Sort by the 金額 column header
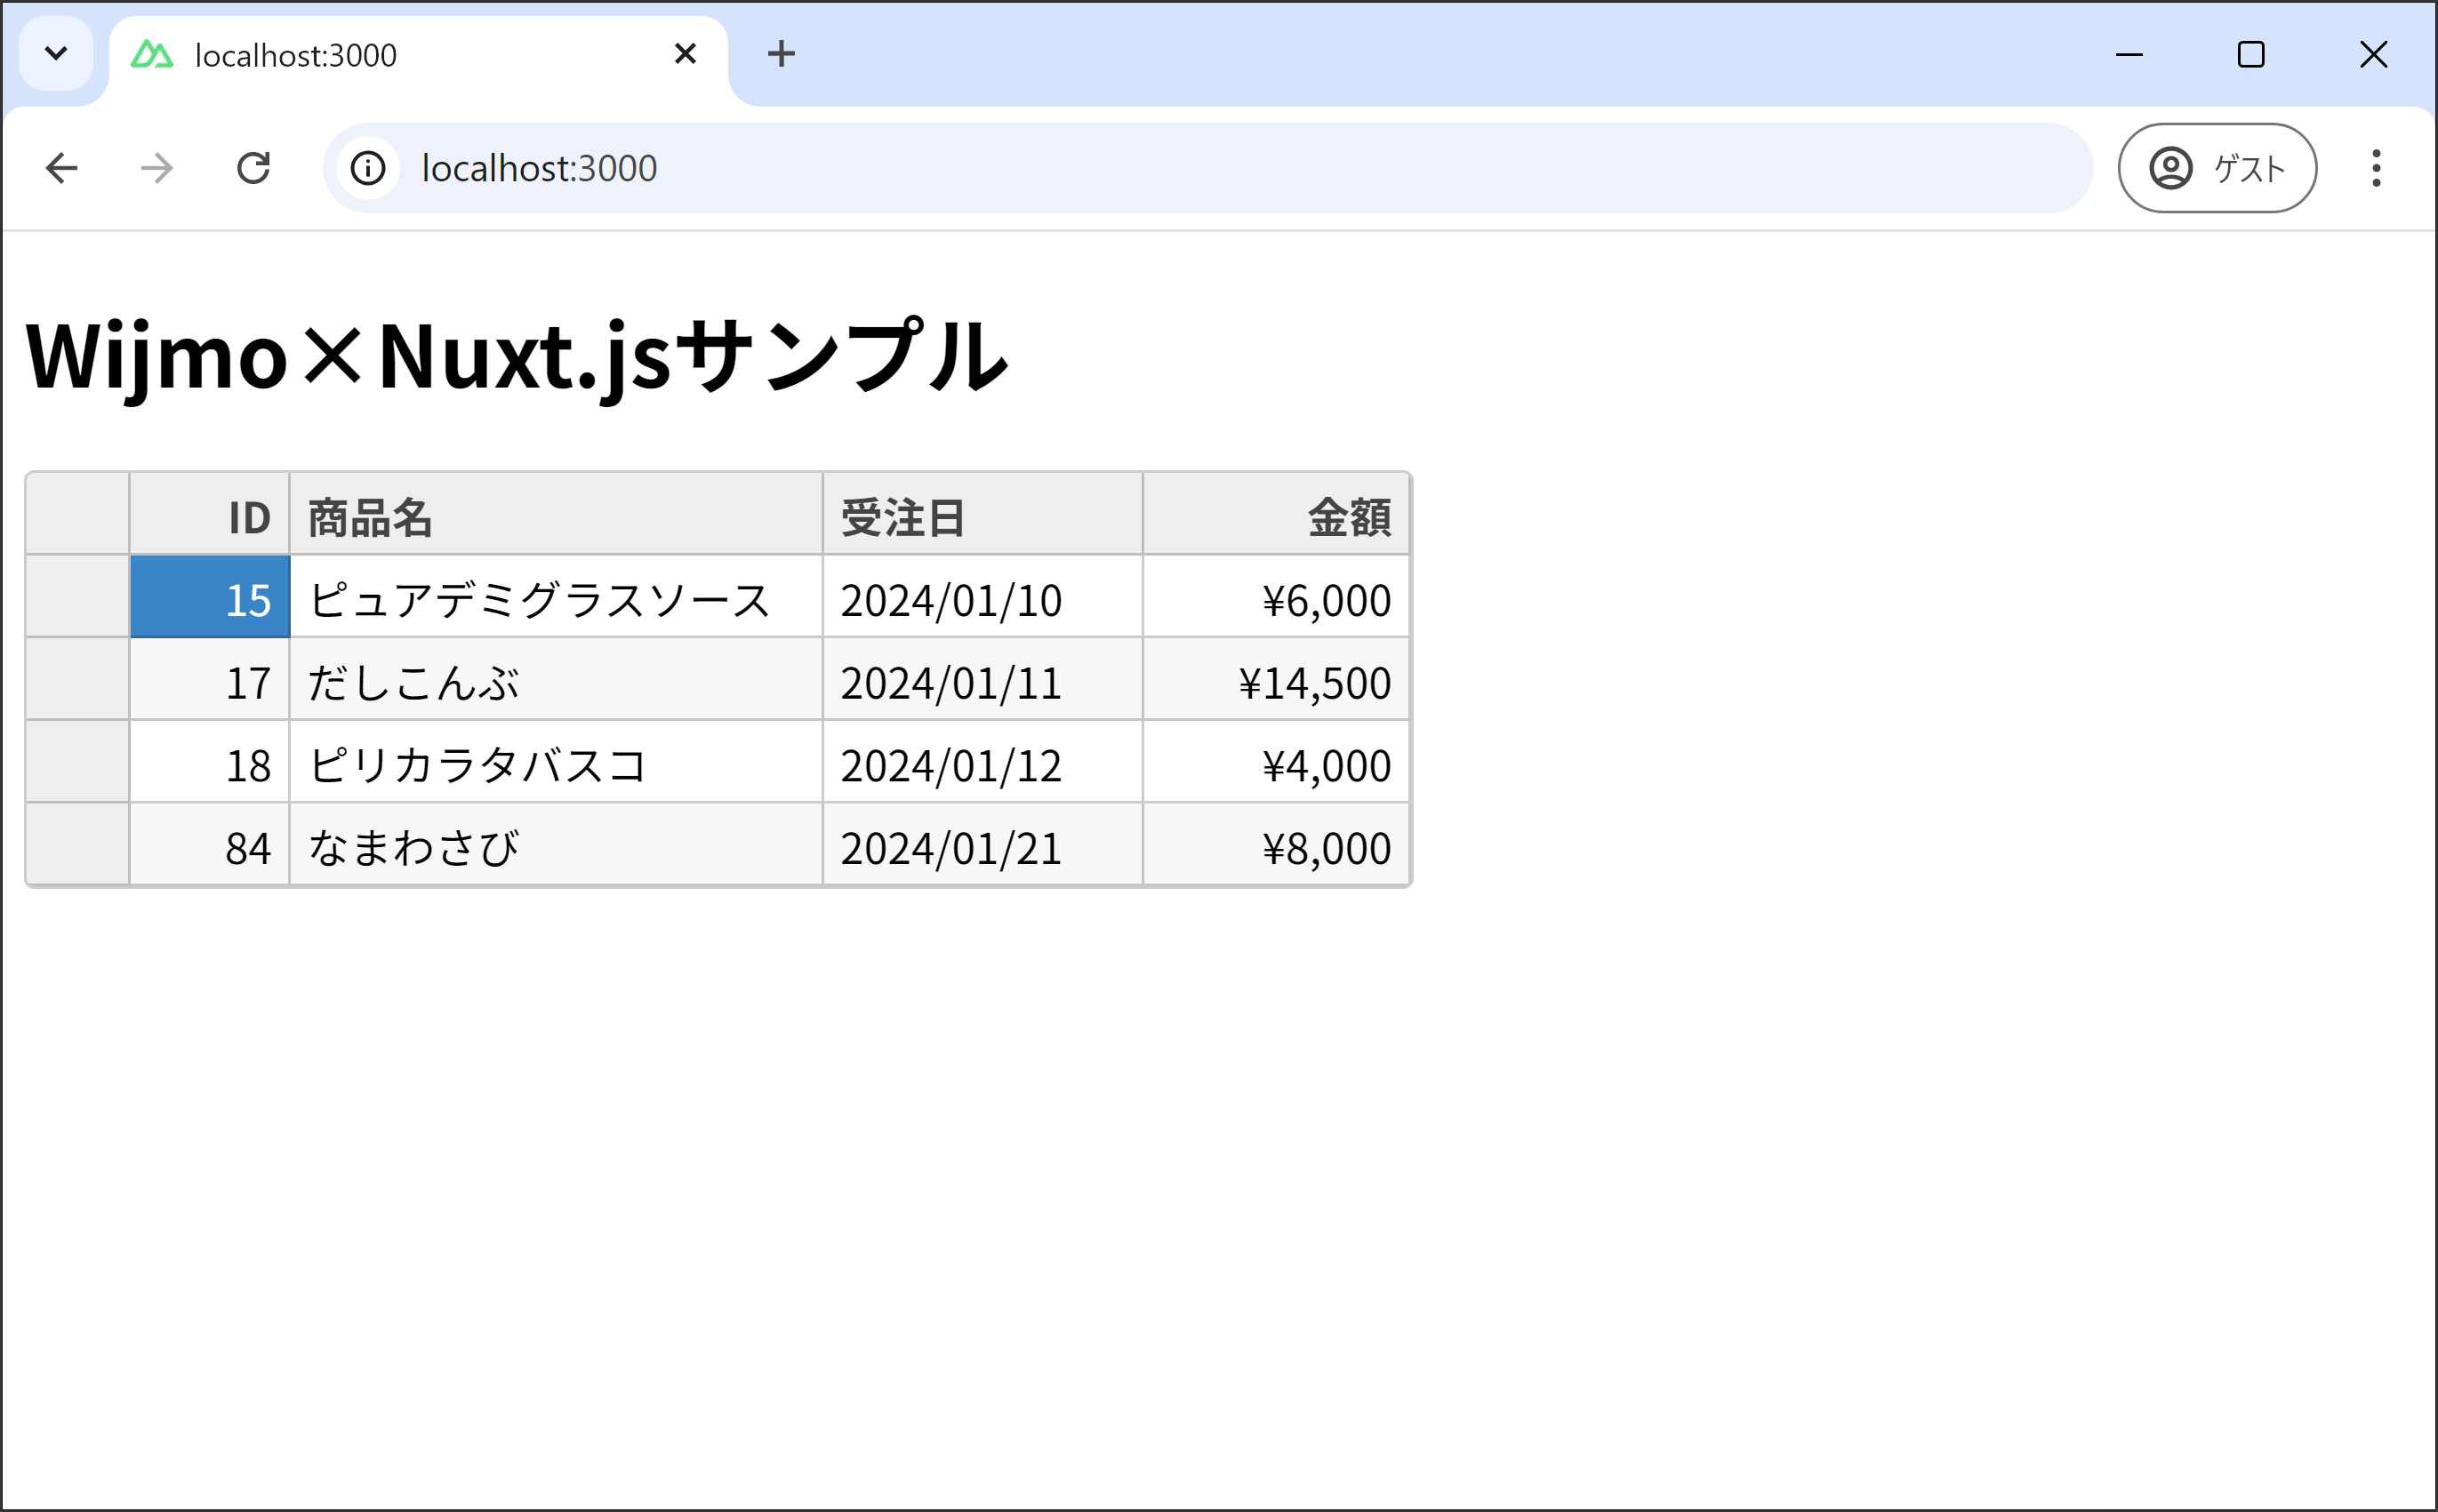2438x1512 pixels. coord(1276,514)
